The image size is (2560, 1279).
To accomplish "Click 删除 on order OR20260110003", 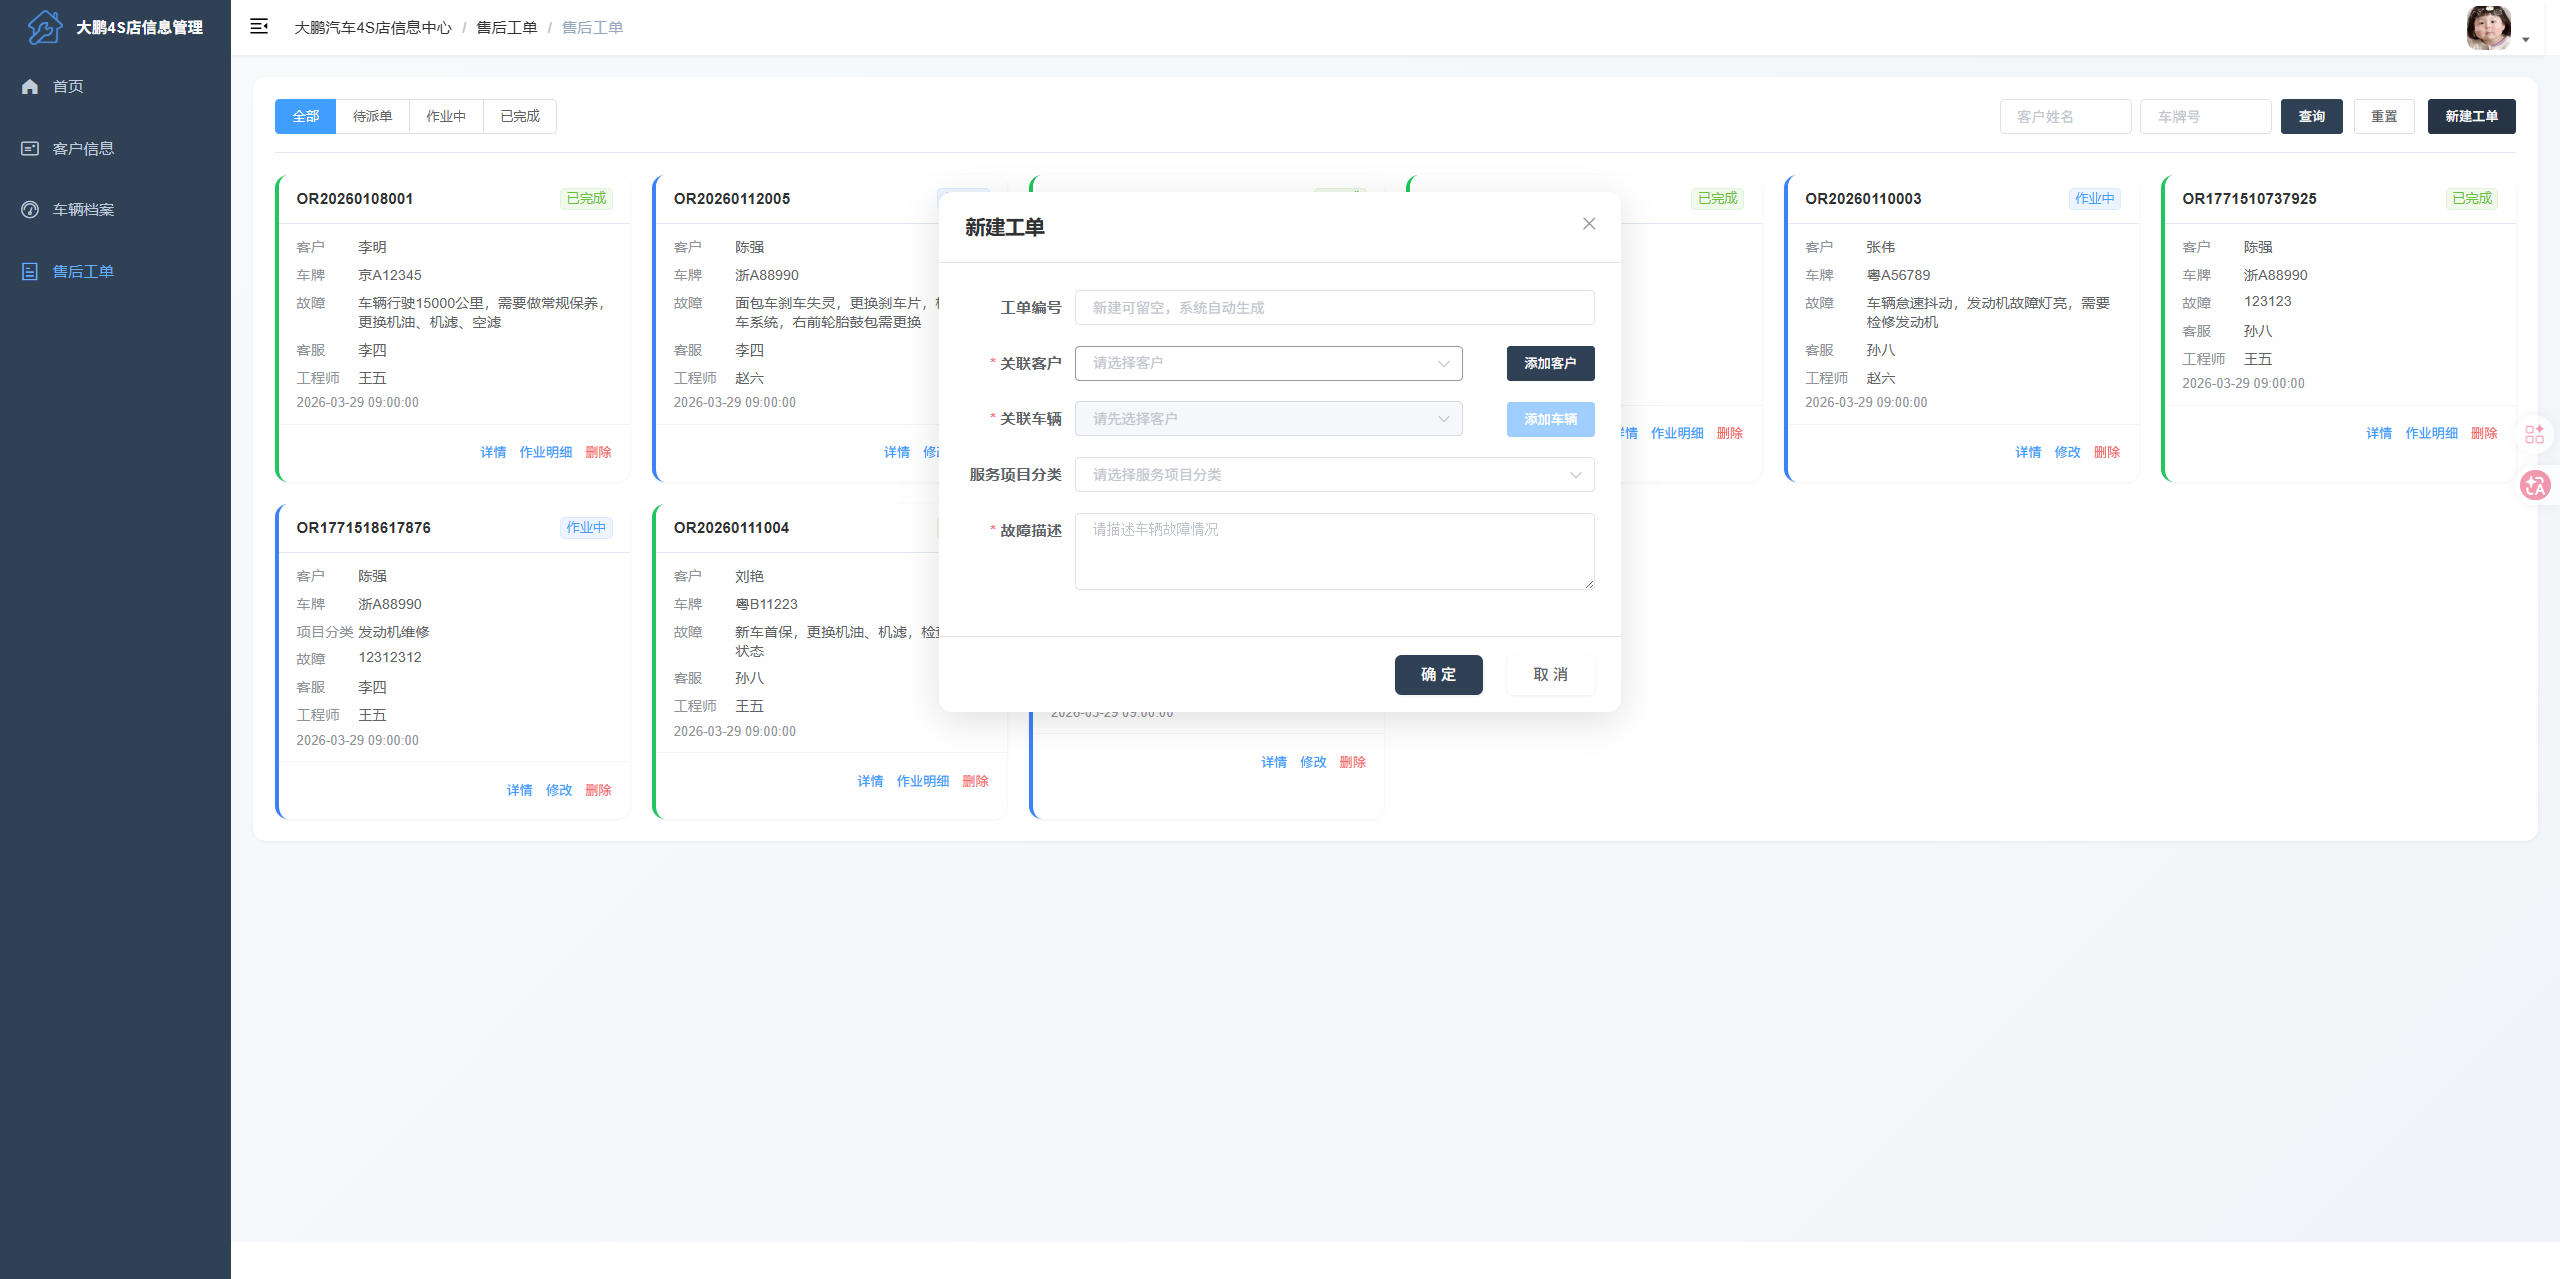I will [x=2107, y=452].
